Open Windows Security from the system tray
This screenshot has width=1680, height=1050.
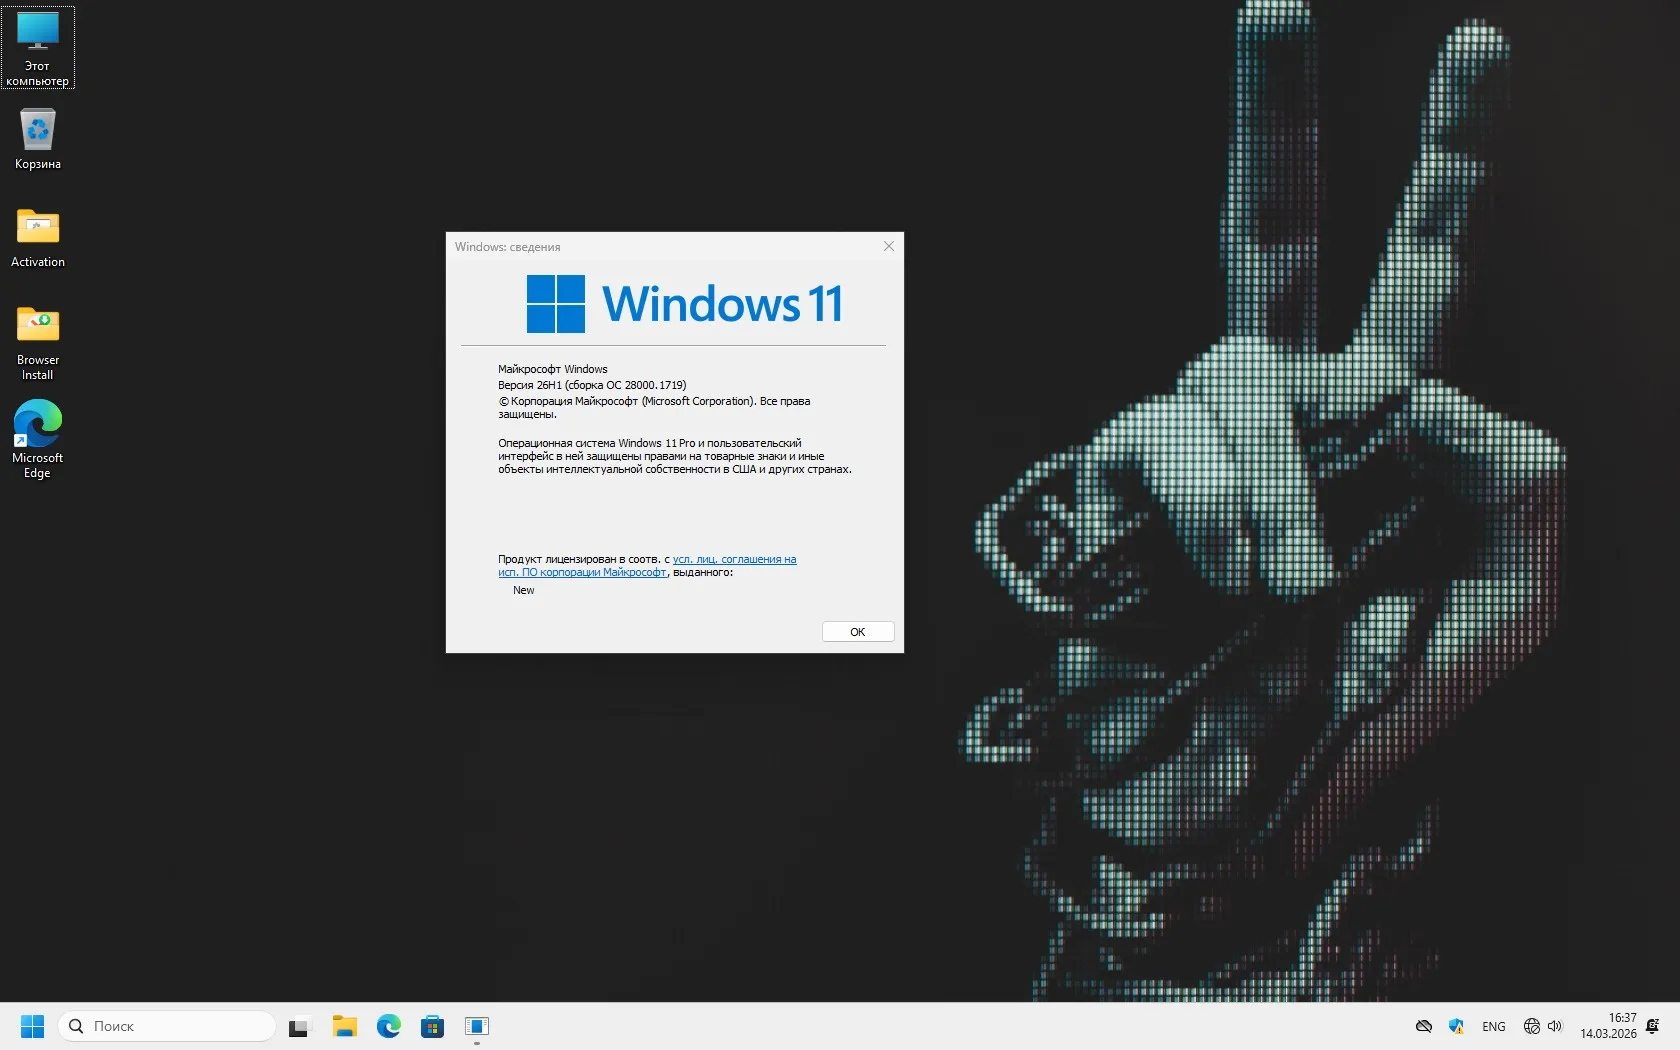coord(1457,1026)
